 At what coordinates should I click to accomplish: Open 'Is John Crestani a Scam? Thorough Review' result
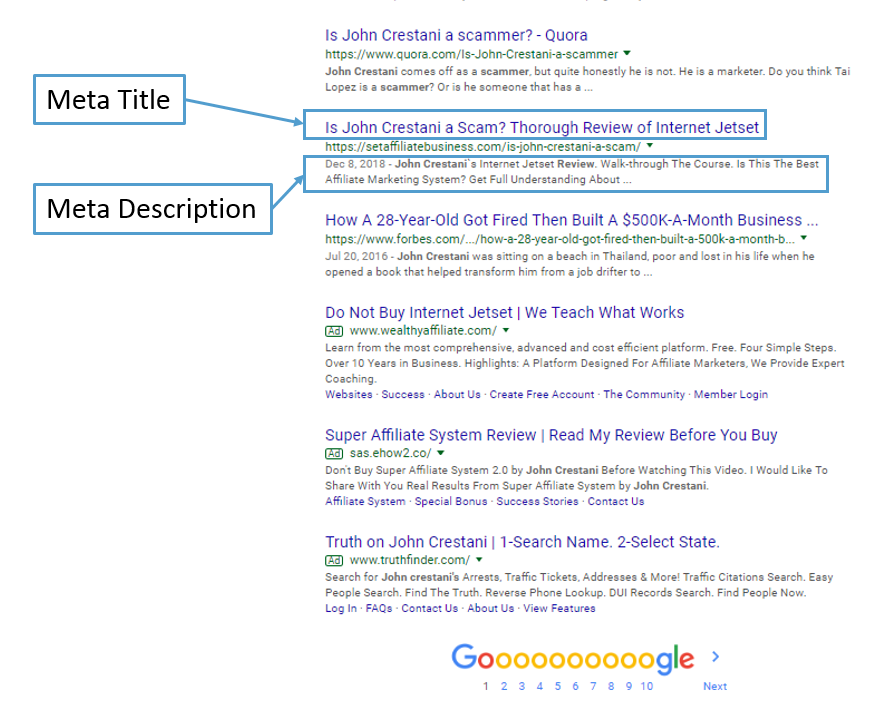coord(542,127)
